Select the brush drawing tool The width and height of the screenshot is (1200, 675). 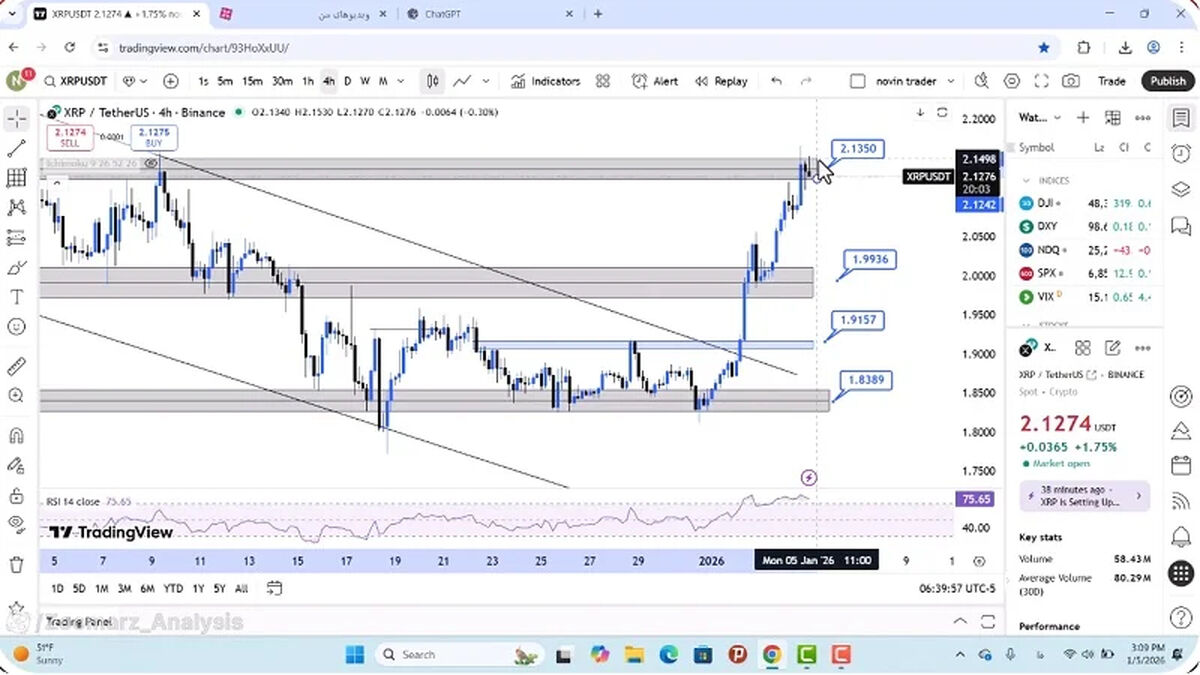point(16,267)
